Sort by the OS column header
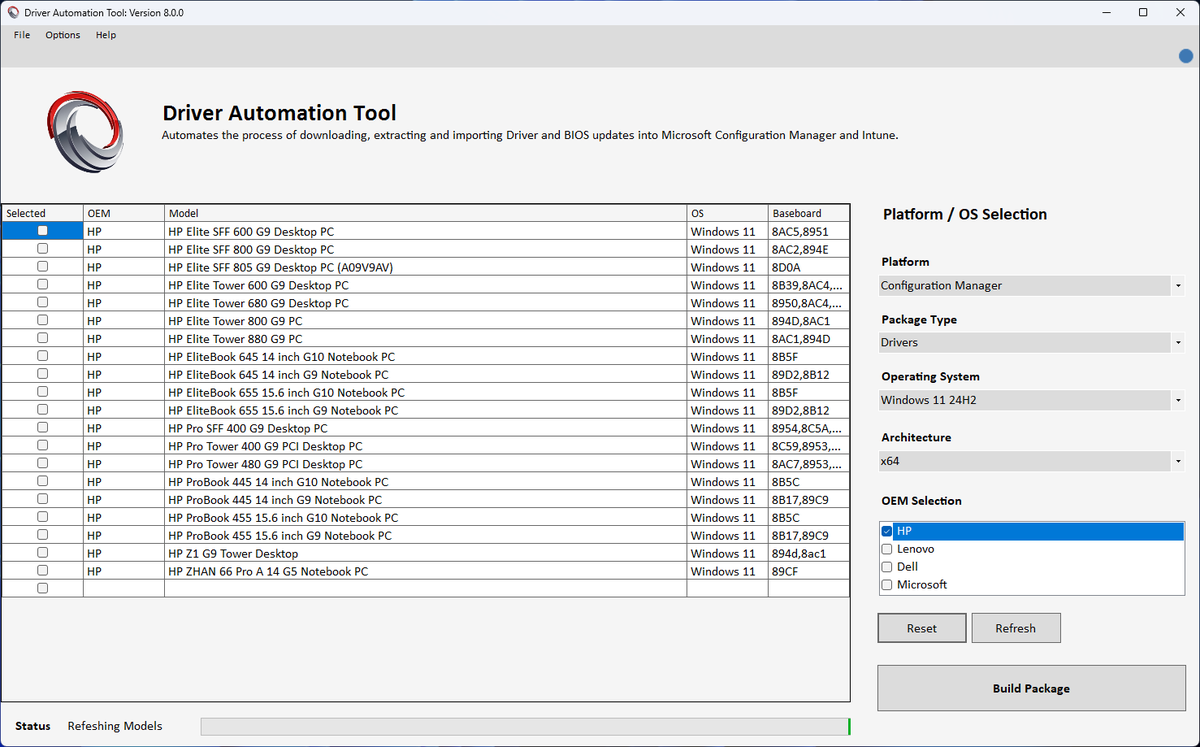The width and height of the screenshot is (1200, 747). tap(727, 213)
